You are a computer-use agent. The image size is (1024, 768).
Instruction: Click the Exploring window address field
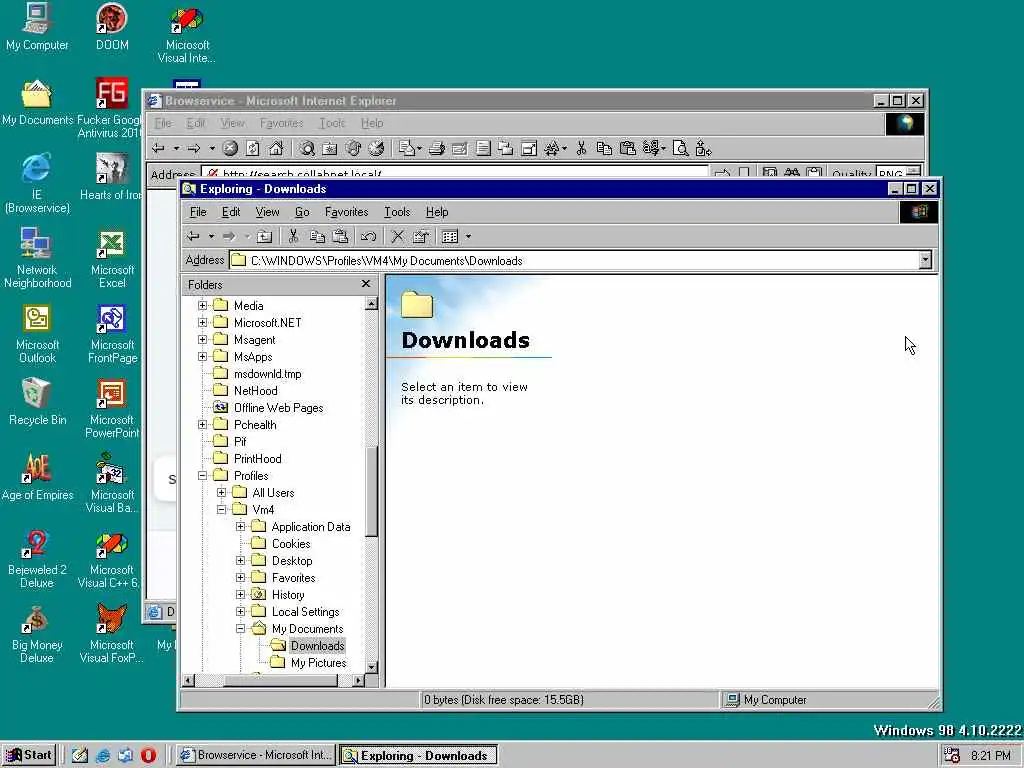(574, 261)
